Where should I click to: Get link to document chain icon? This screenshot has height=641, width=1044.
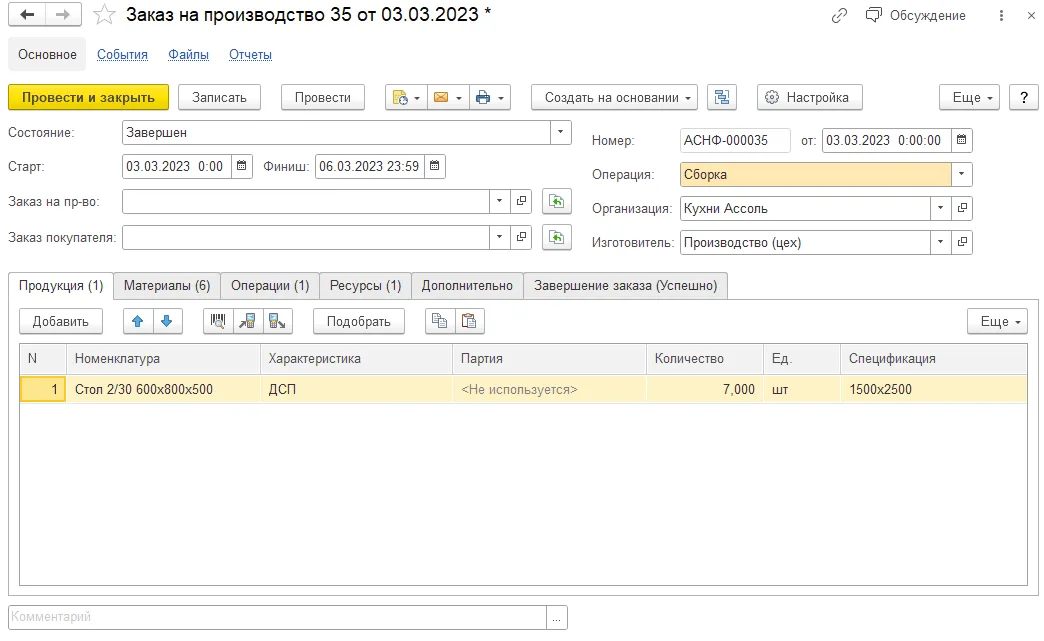point(839,15)
